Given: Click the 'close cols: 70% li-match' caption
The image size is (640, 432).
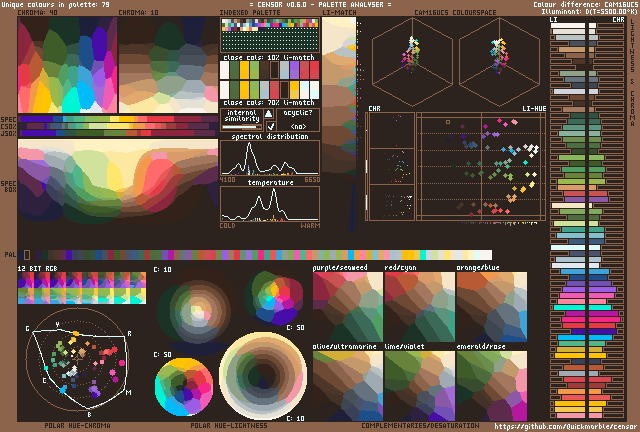Looking at the screenshot, I should 269,102.
